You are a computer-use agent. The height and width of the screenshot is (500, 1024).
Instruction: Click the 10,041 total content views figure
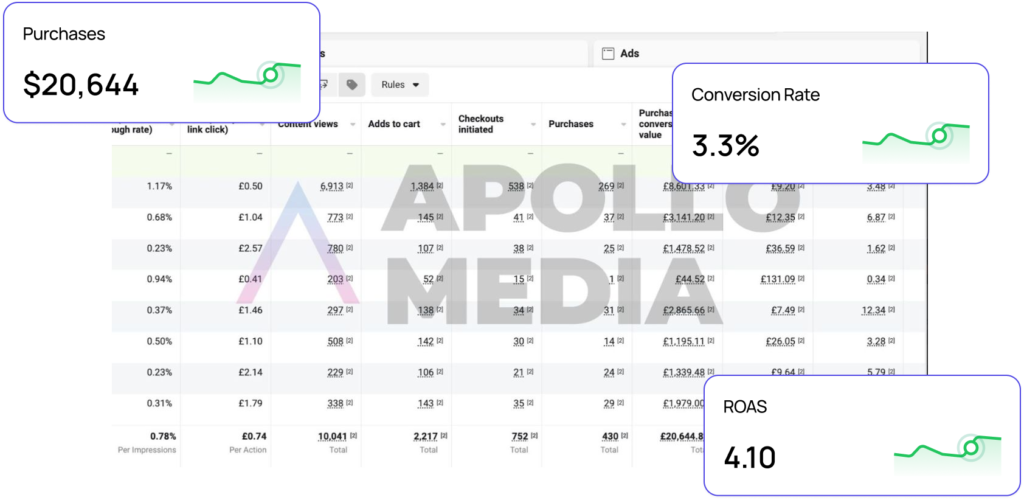[331, 436]
